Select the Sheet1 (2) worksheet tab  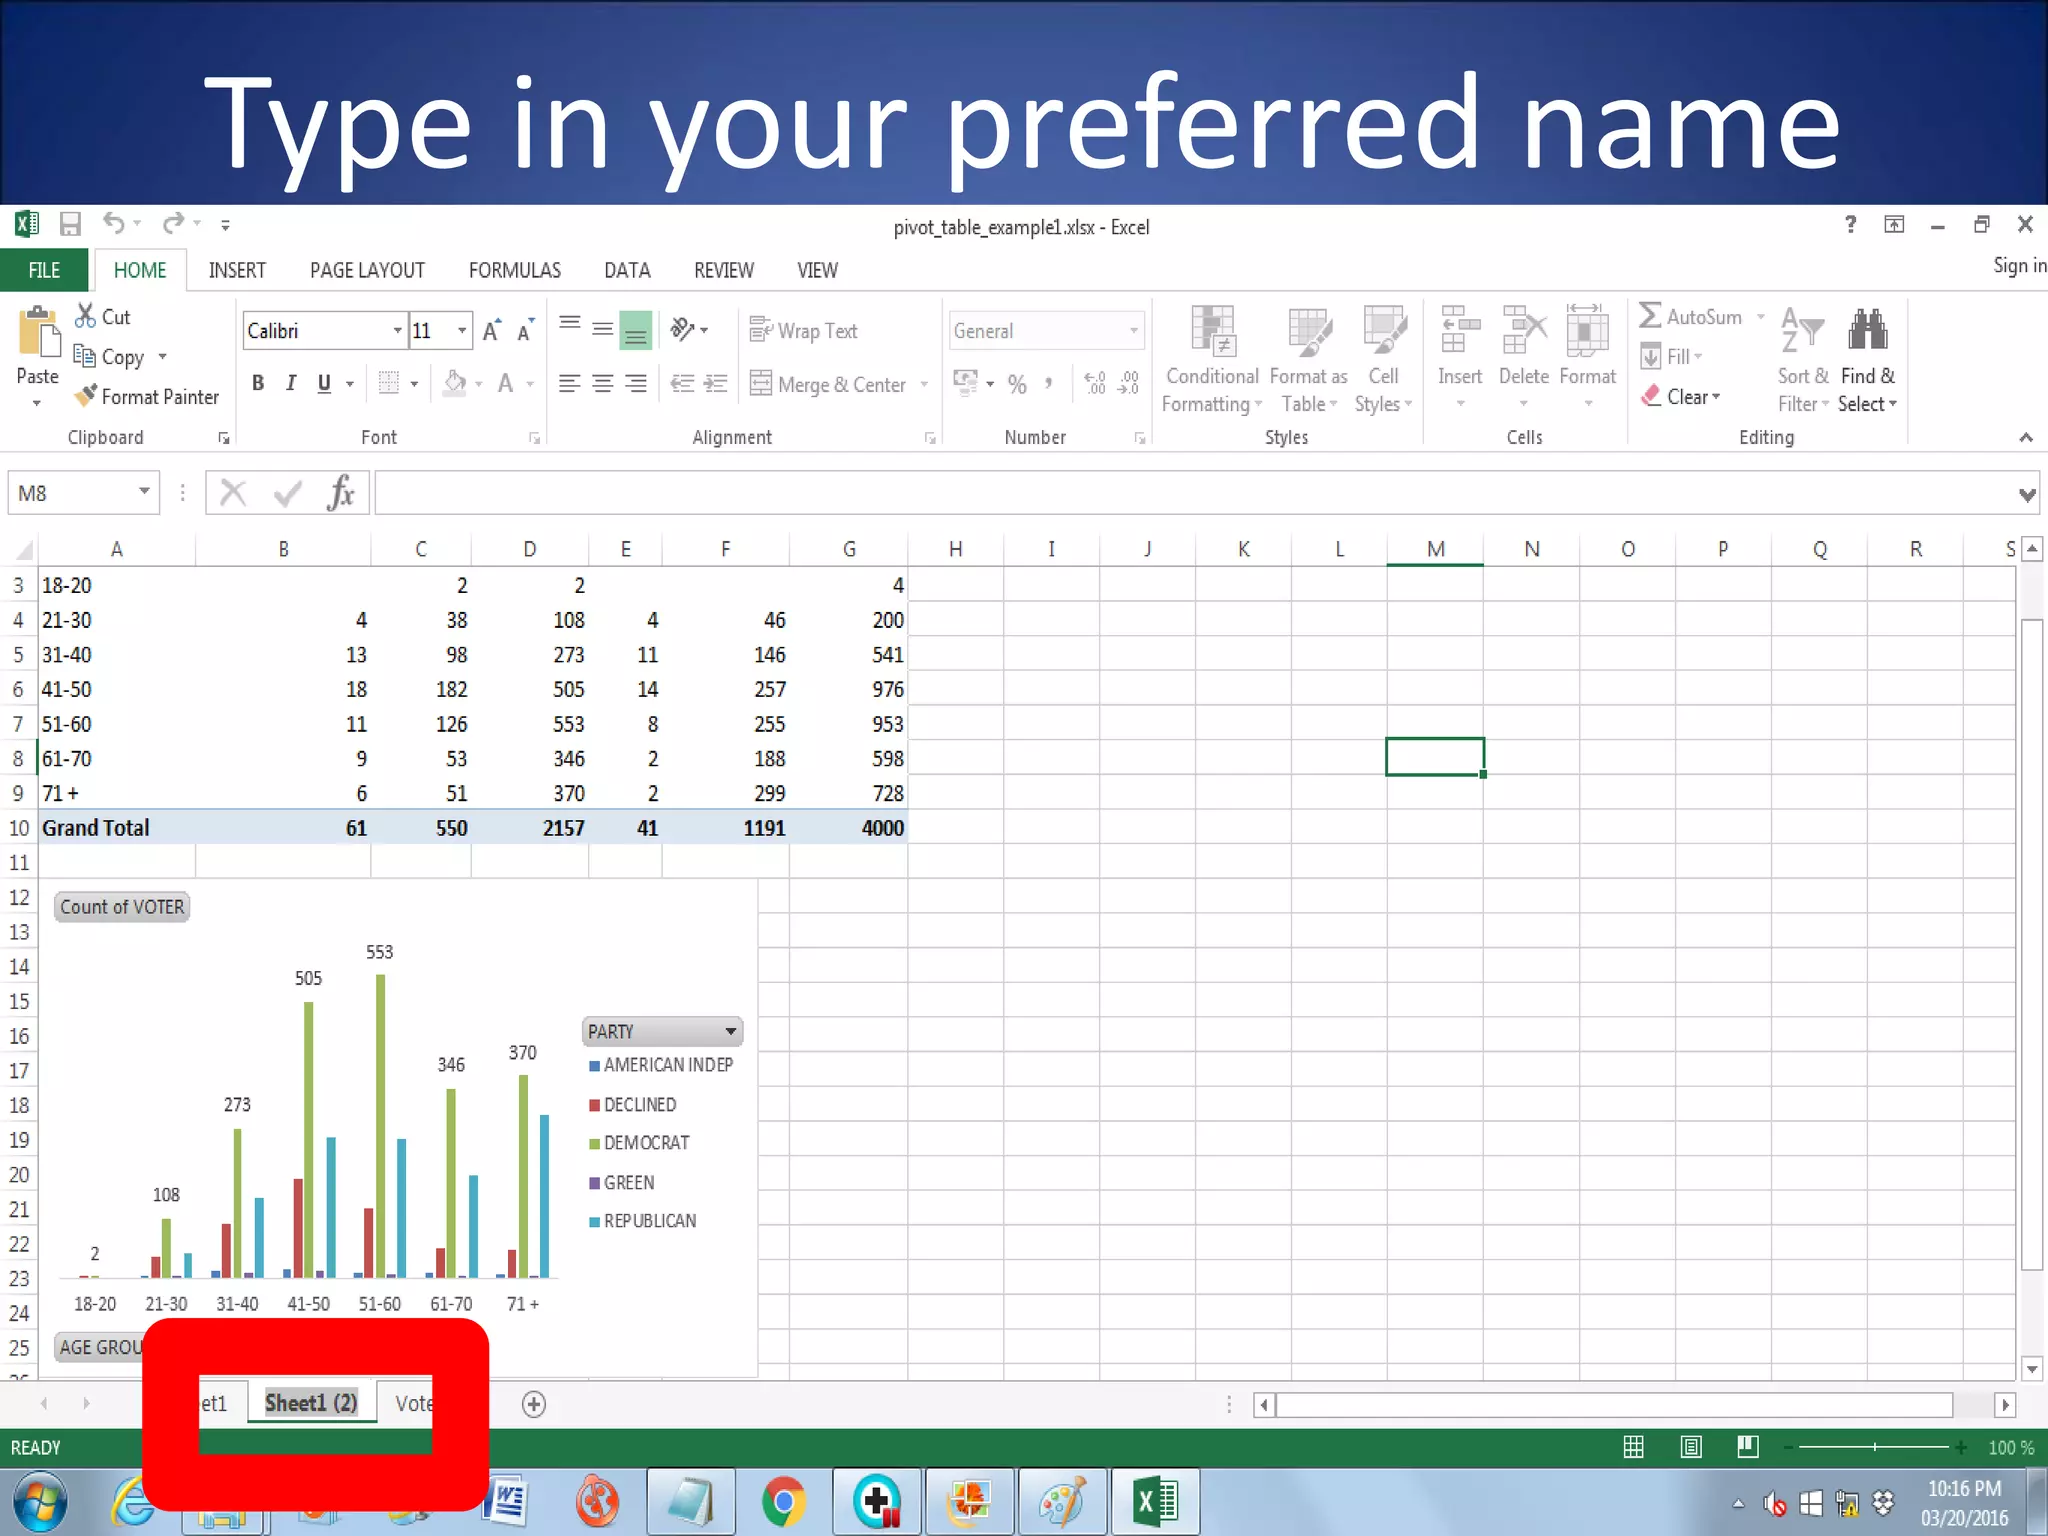[x=311, y=1403]
